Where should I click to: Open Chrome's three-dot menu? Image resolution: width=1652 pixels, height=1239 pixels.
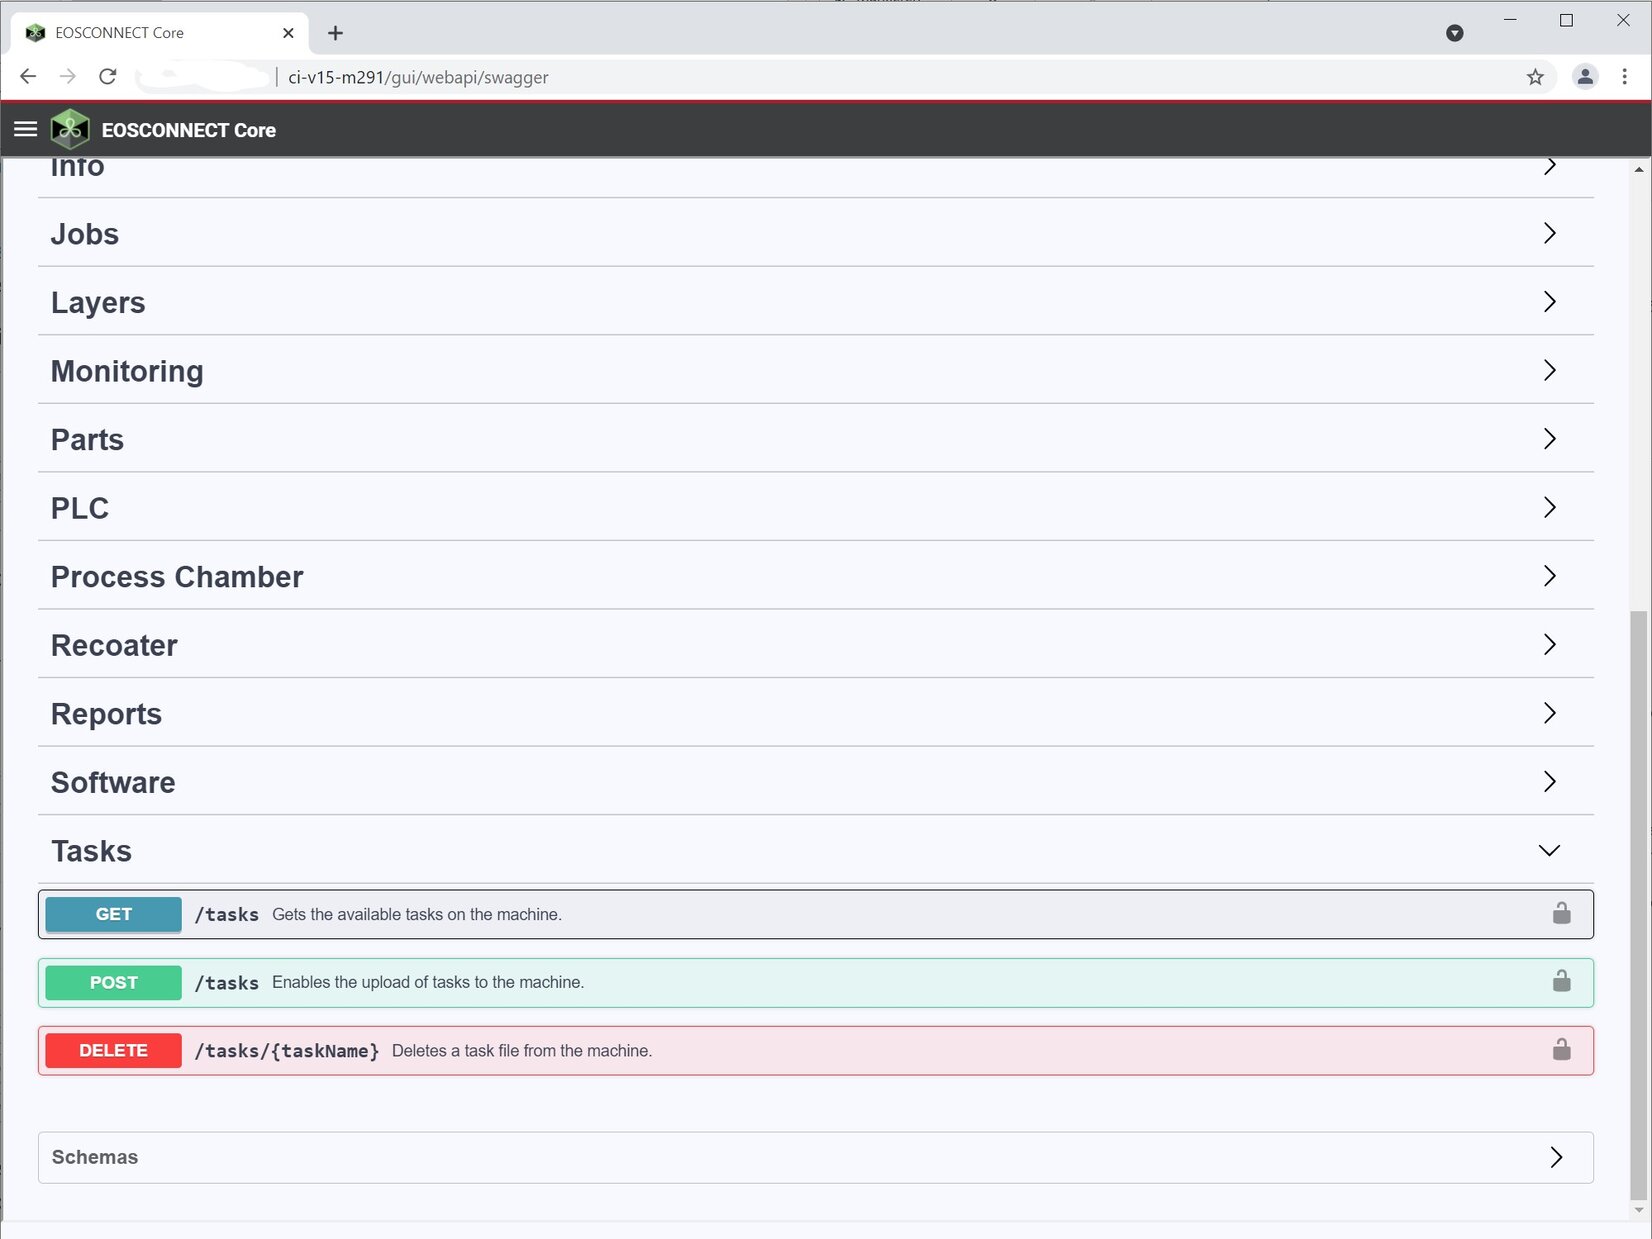pyautogui.click(x=1624, y=77)
